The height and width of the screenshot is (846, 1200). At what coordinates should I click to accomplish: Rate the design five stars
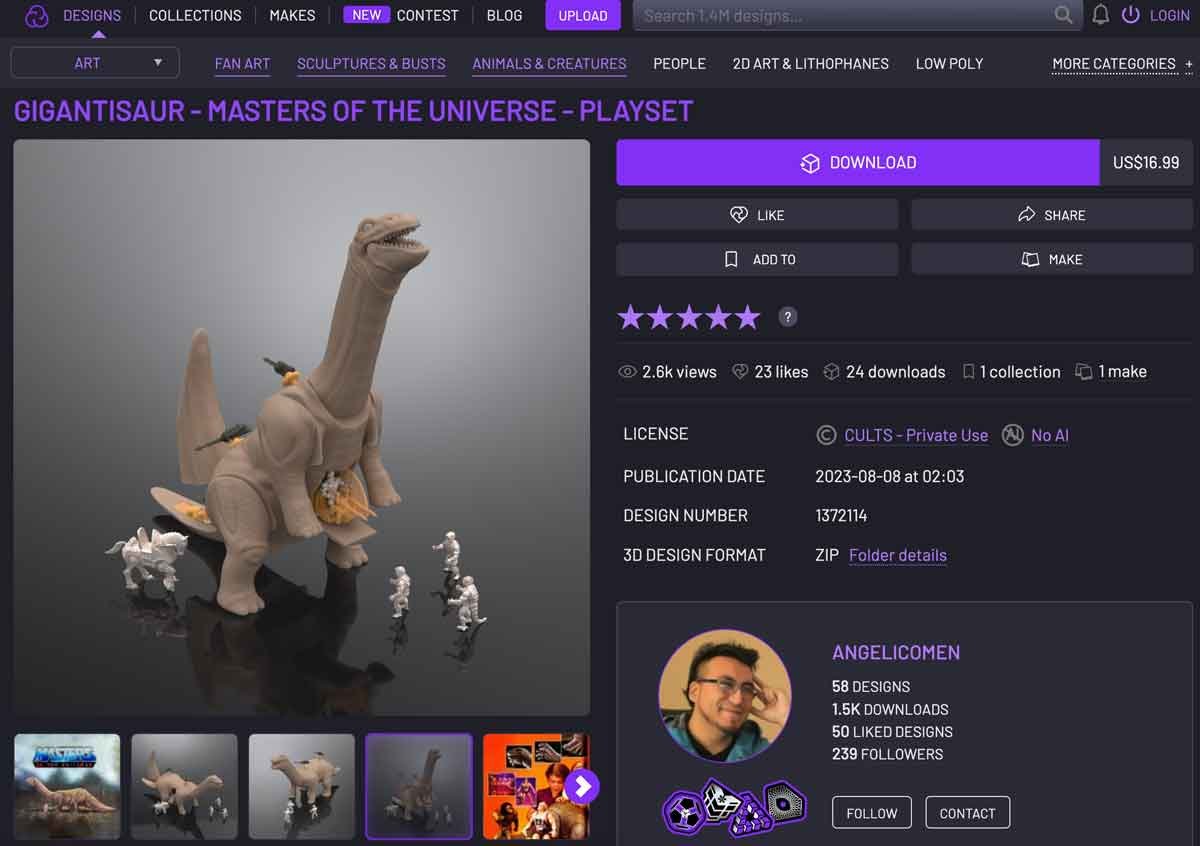point(747,316)
